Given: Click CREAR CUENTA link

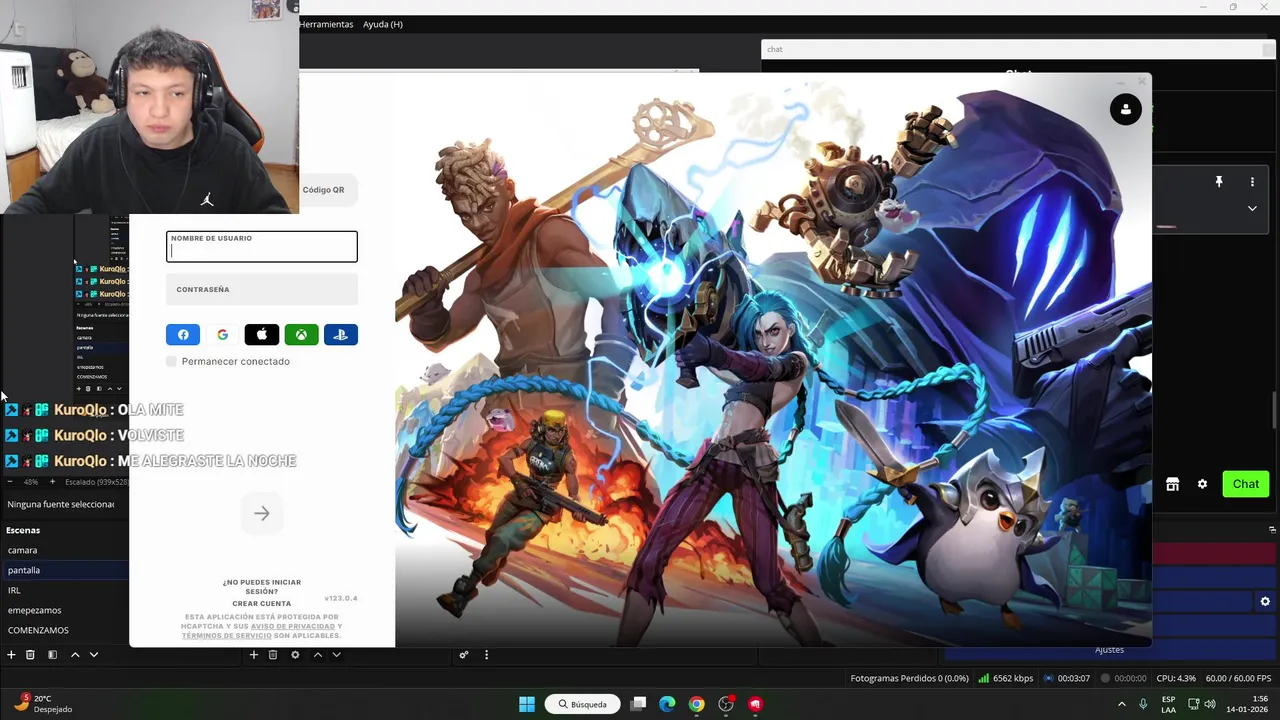Looking at the screenshot, I should click(262, 604).
